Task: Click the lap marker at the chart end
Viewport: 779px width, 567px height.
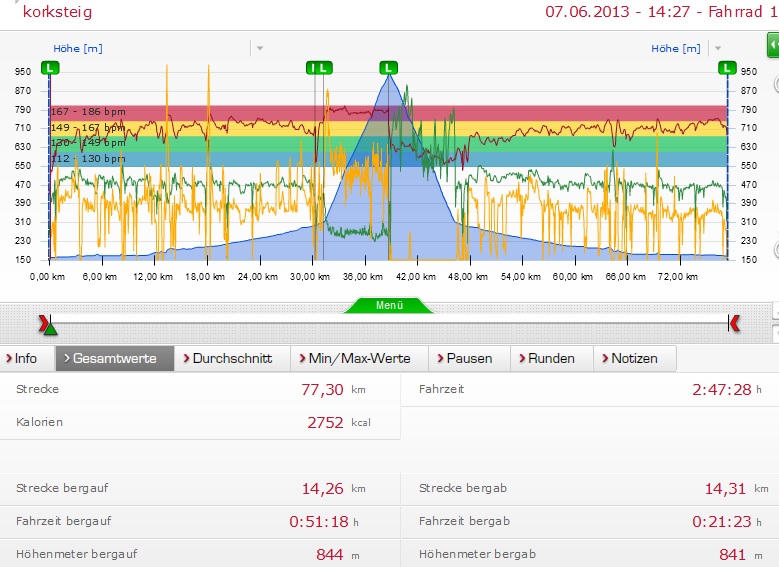Action: click(727, 67)
